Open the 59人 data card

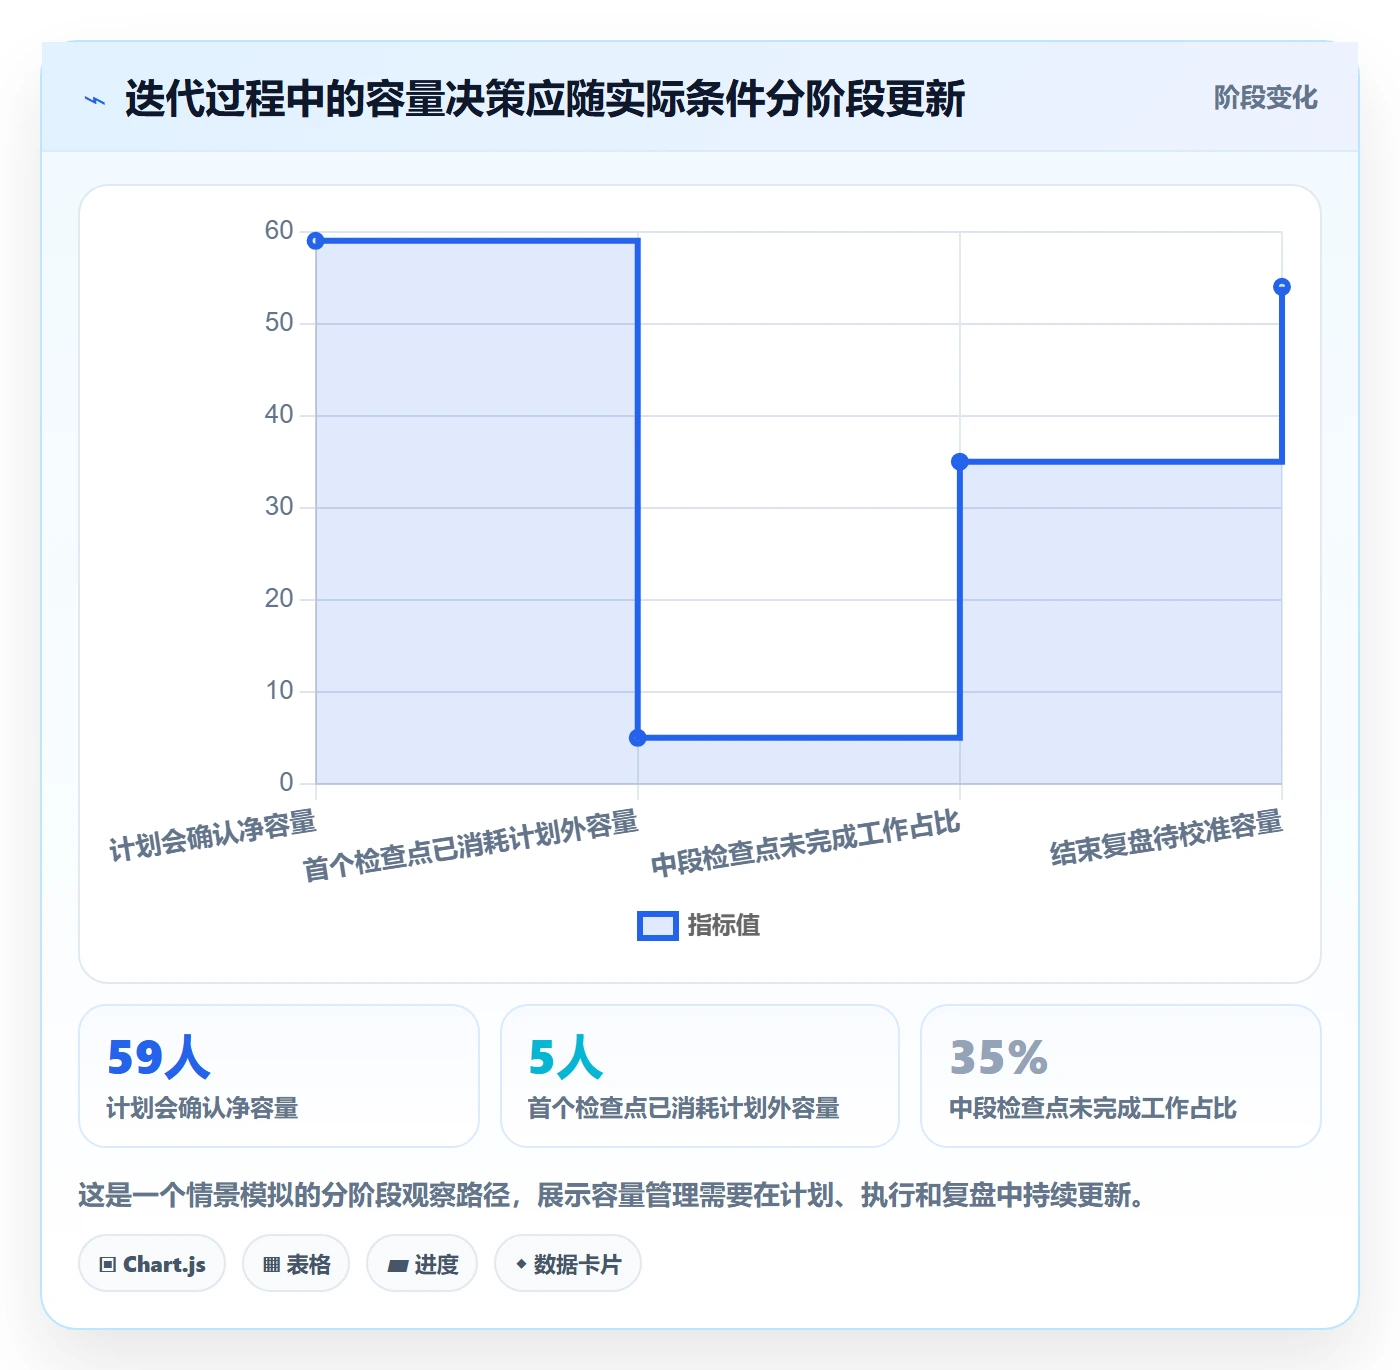279,1076
